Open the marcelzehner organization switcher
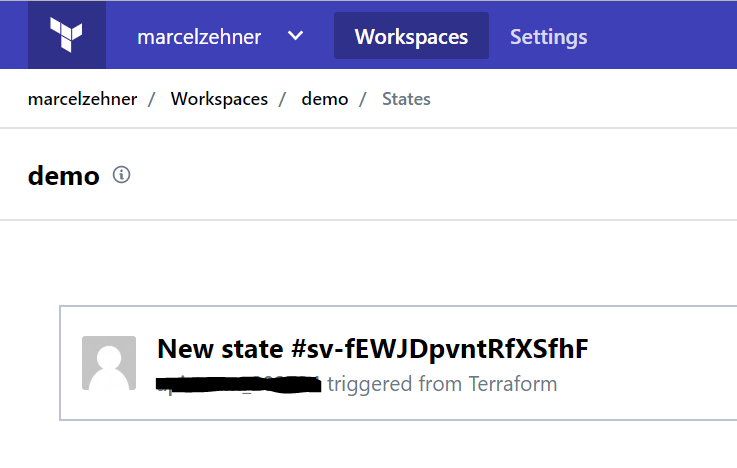The width and height of the screenshot is (737, 468). 198,37
